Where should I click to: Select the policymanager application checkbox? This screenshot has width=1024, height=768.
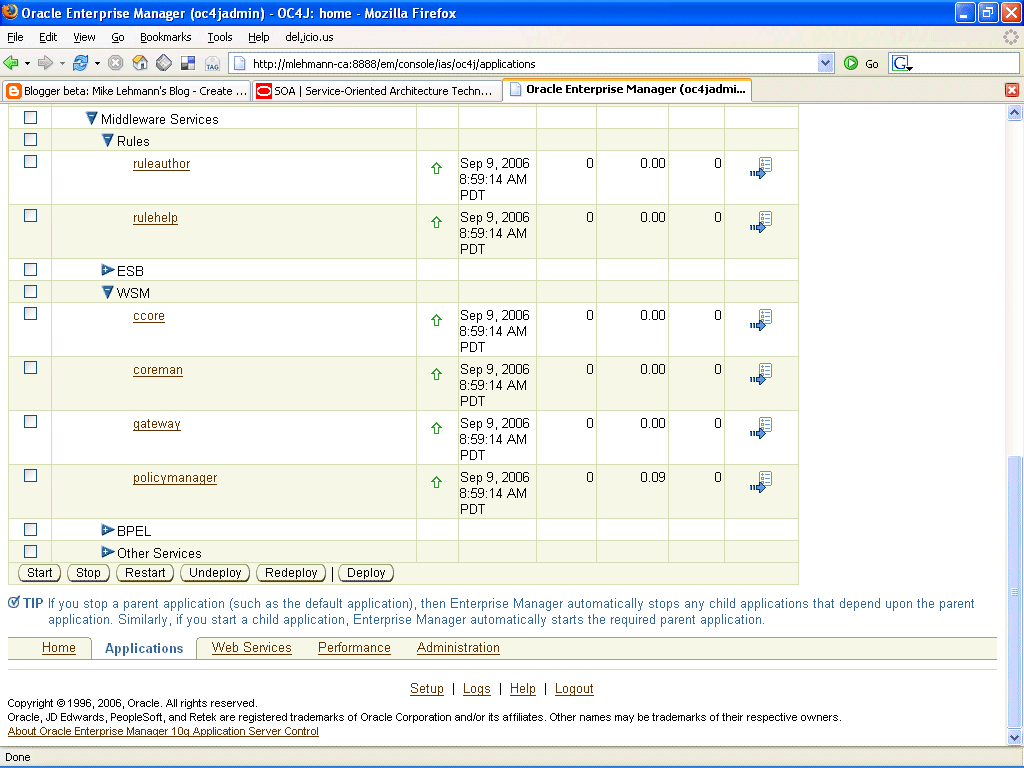click(x=31, y=476)
